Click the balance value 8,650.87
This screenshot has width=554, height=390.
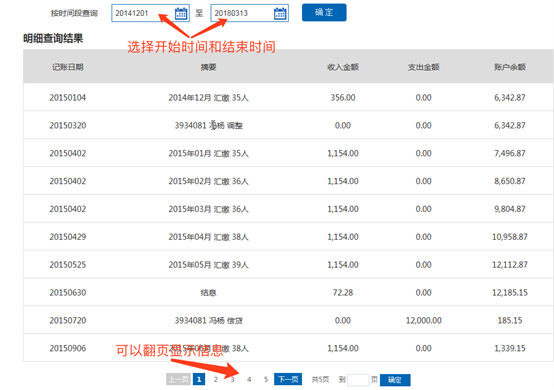click(x=510, y=181)
